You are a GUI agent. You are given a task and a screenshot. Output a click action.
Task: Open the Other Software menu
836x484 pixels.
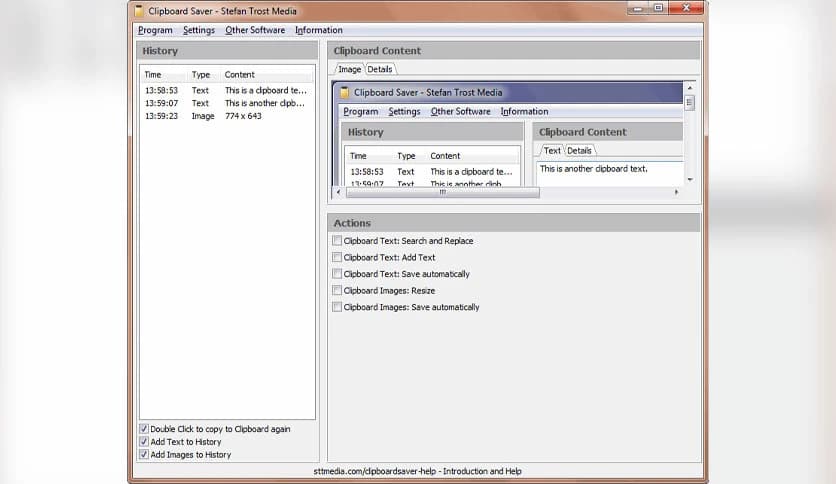[x=255, y=30]
